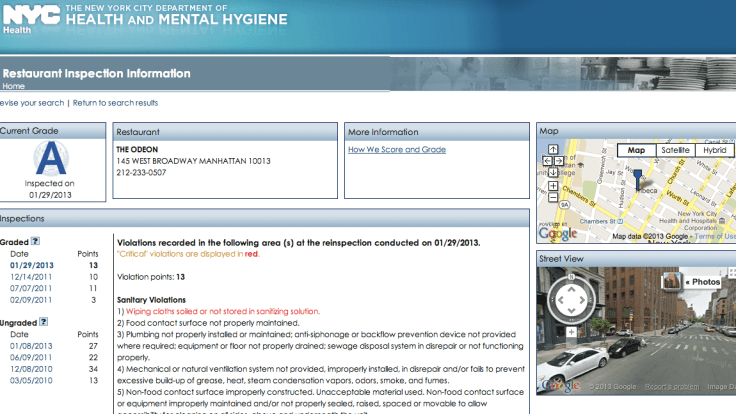Click the grade A badge icon

[50, 158]
